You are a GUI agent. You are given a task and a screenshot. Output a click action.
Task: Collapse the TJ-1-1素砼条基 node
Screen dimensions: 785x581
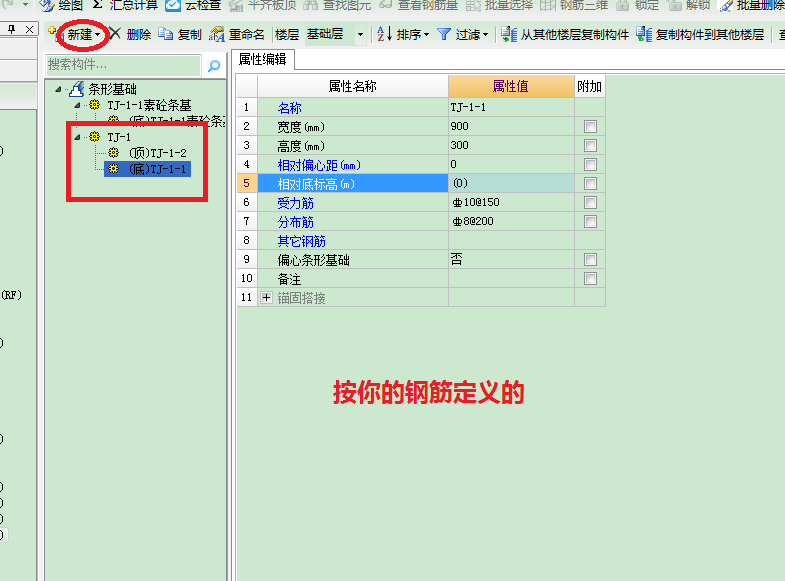(77, 105)
